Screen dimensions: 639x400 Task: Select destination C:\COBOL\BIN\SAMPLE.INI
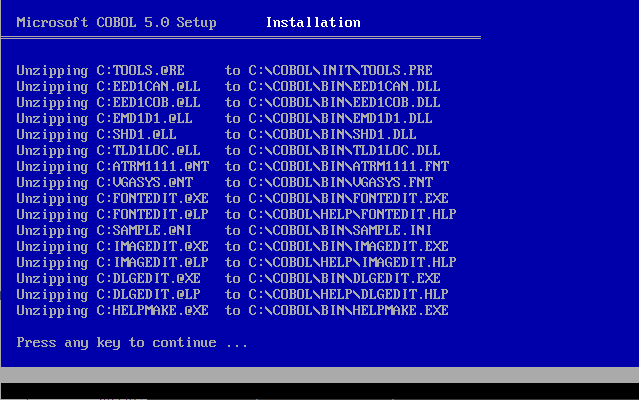(340, 231)
